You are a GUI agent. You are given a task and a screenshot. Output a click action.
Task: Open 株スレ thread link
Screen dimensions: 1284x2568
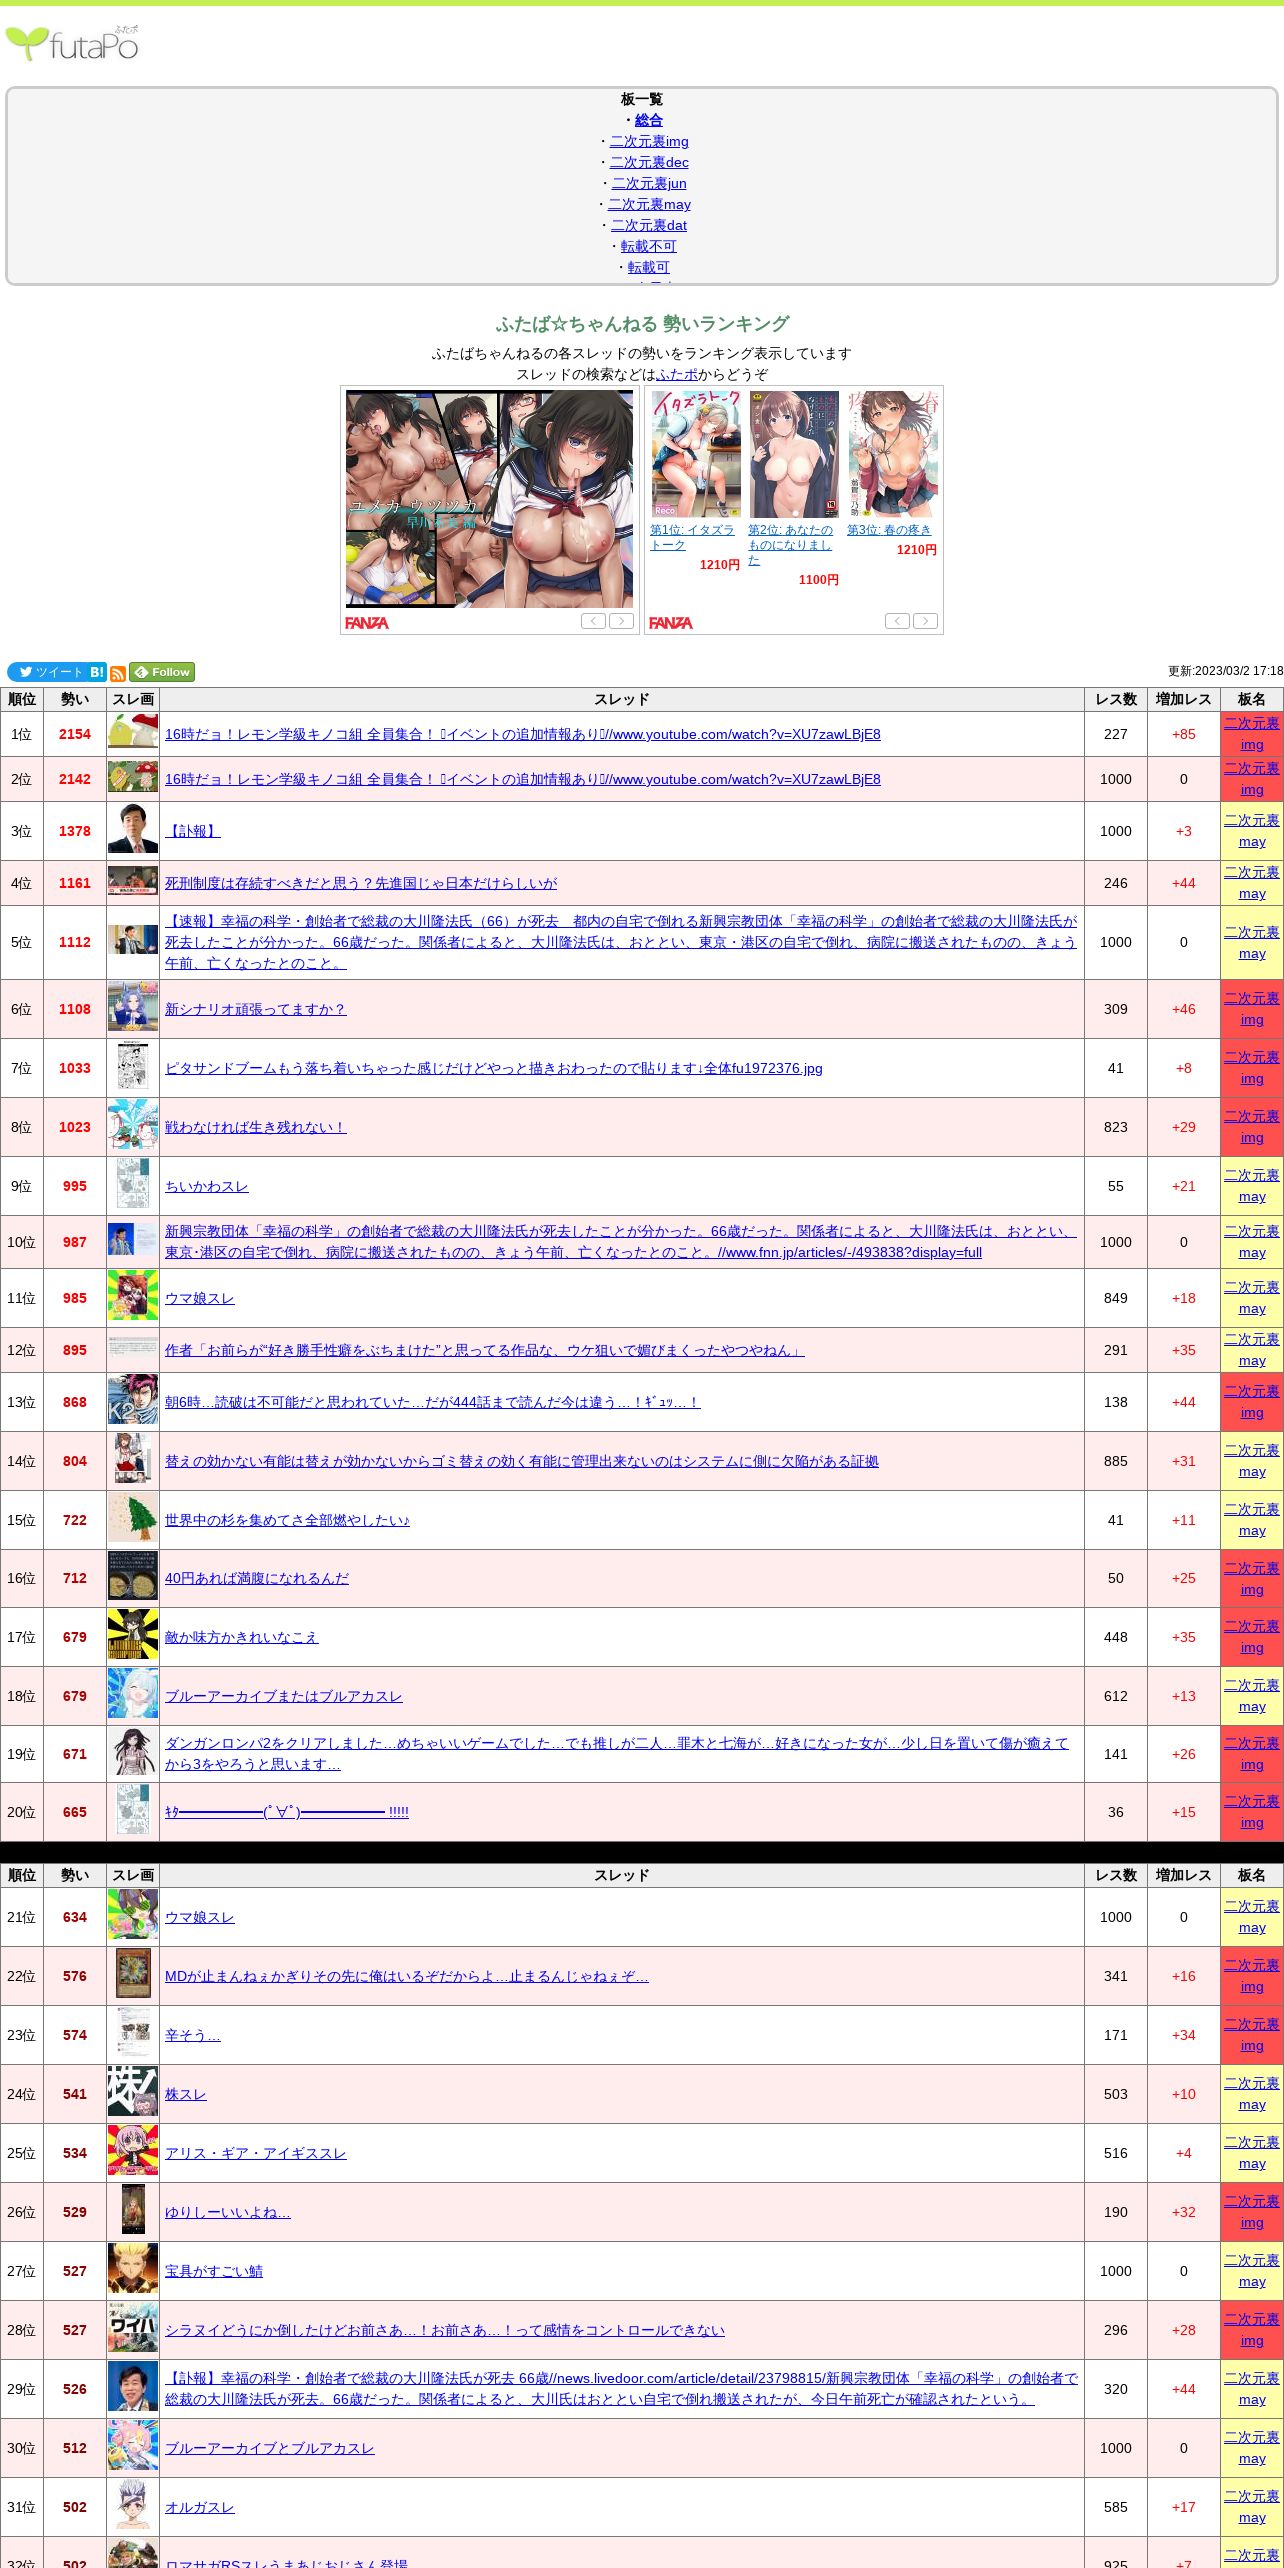pos(186,2094)
